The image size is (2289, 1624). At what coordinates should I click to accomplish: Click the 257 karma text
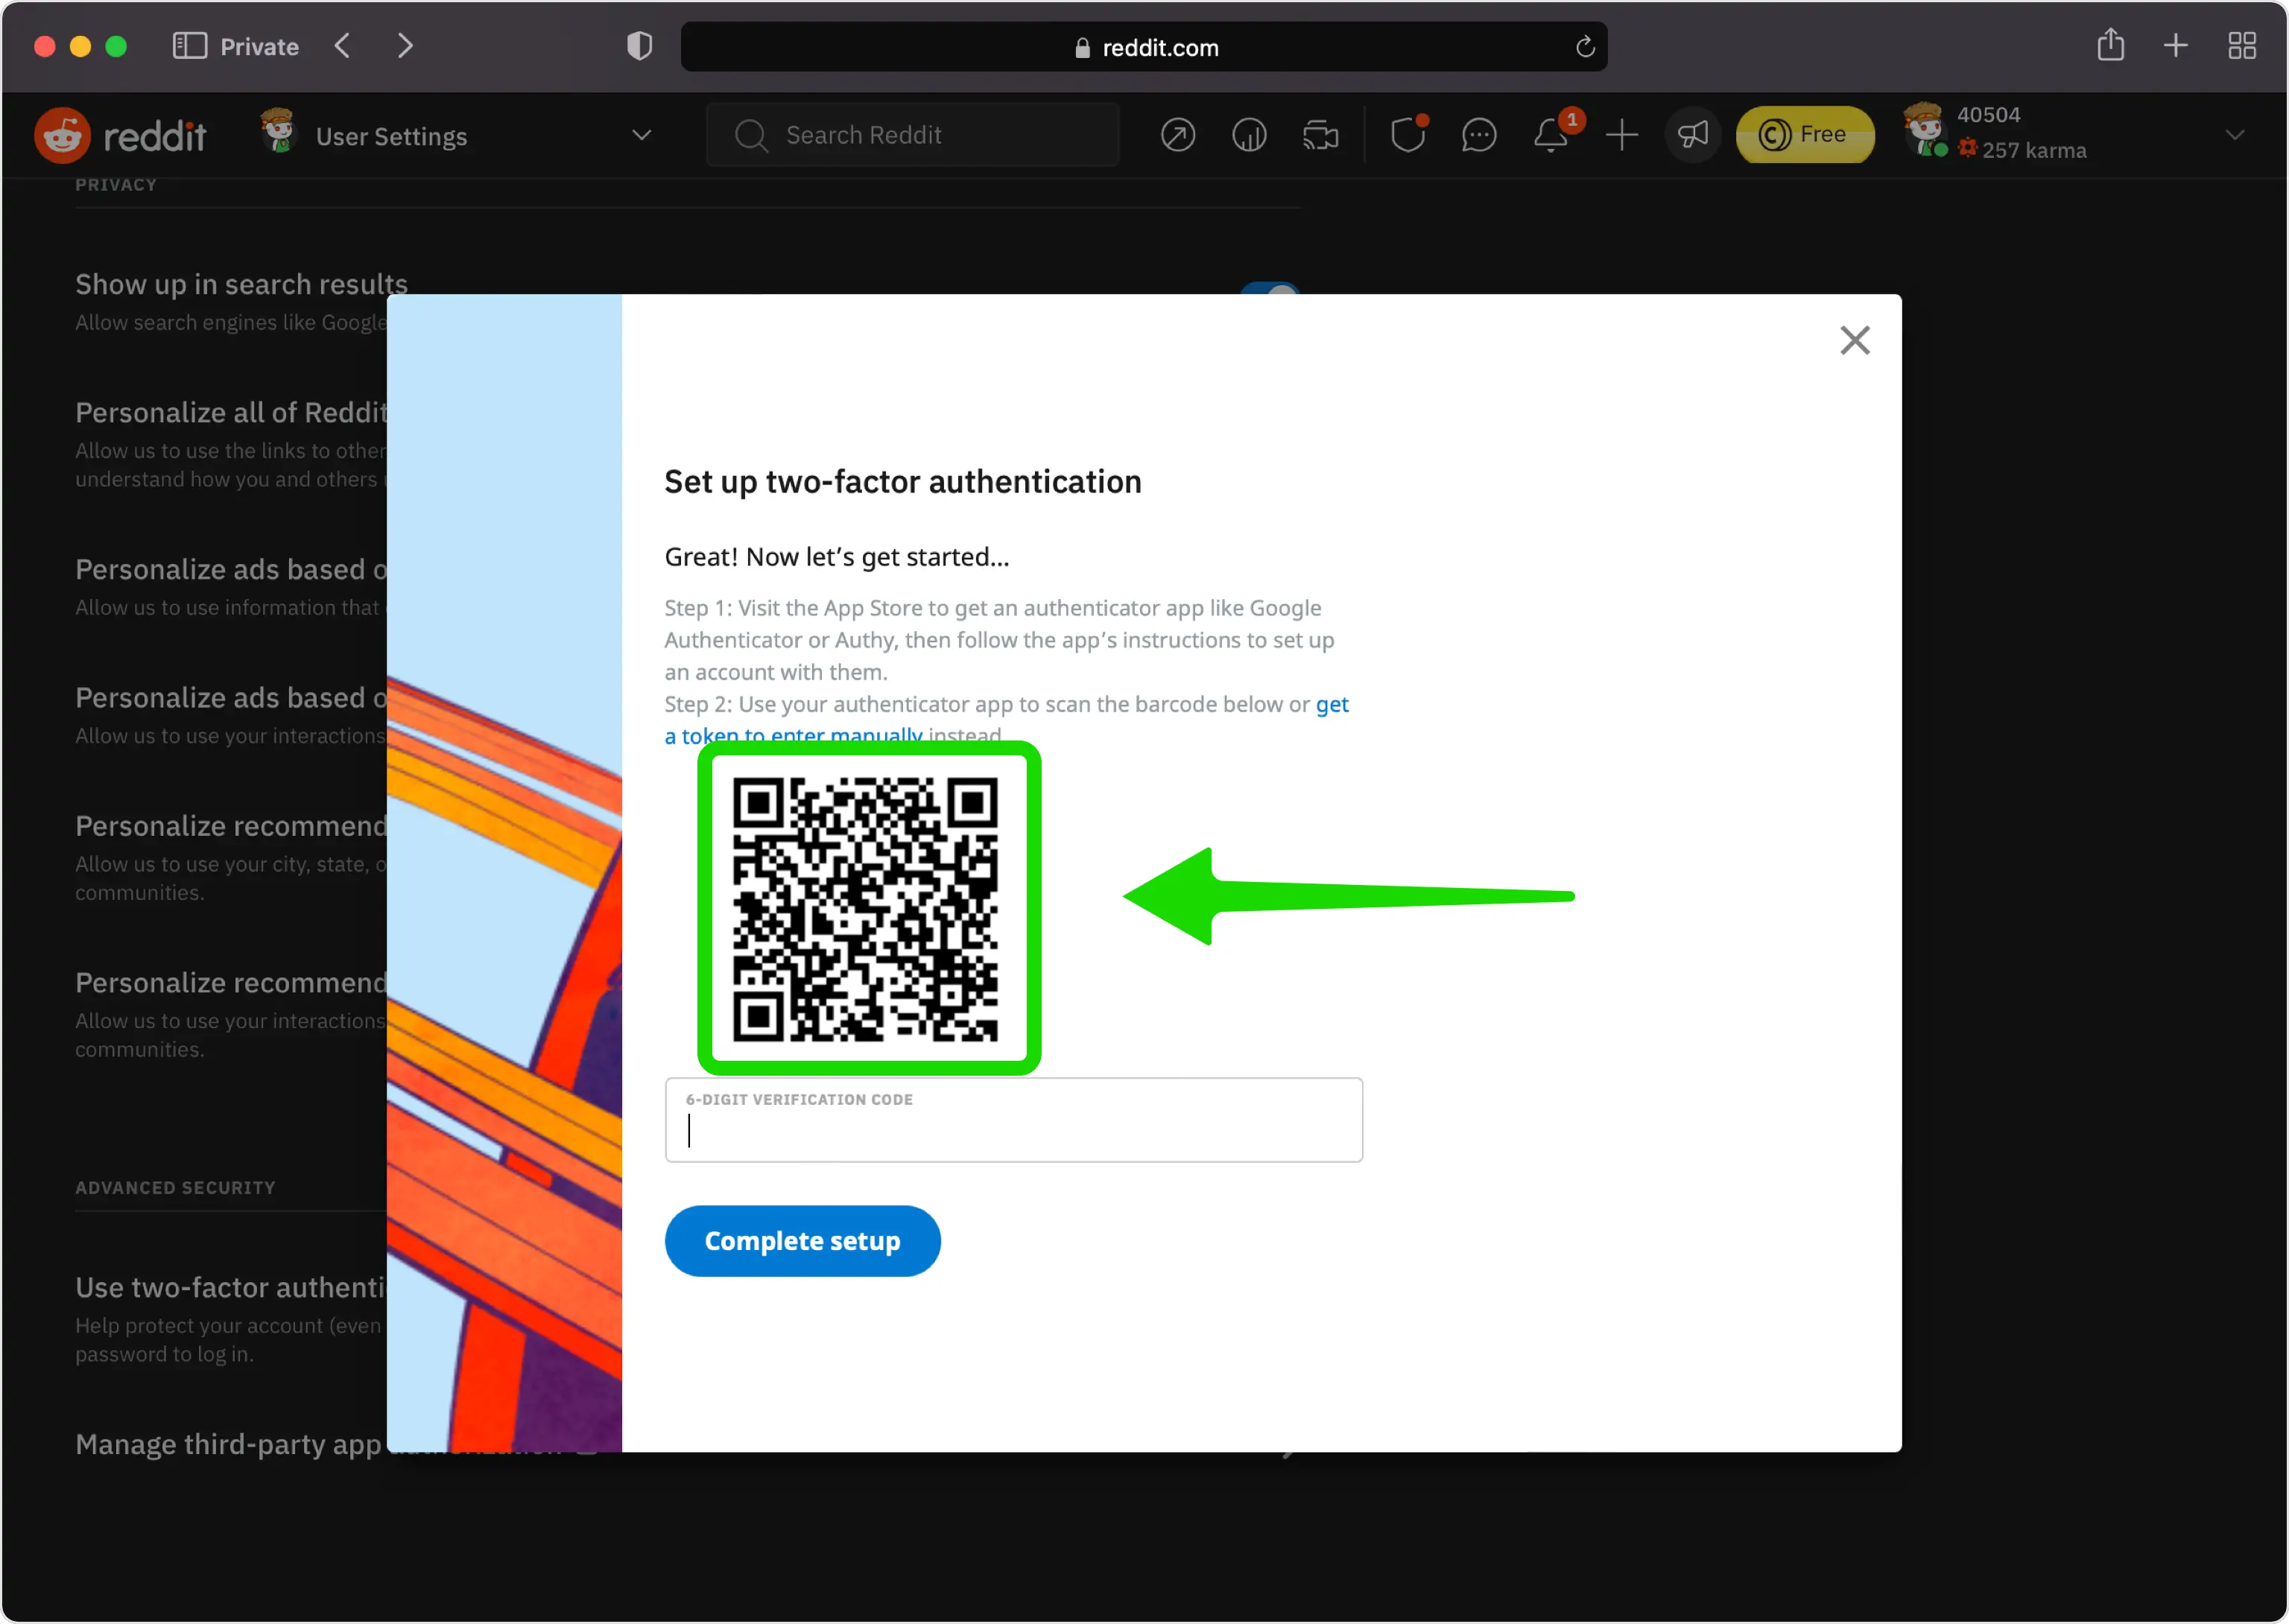point(2034,150)
